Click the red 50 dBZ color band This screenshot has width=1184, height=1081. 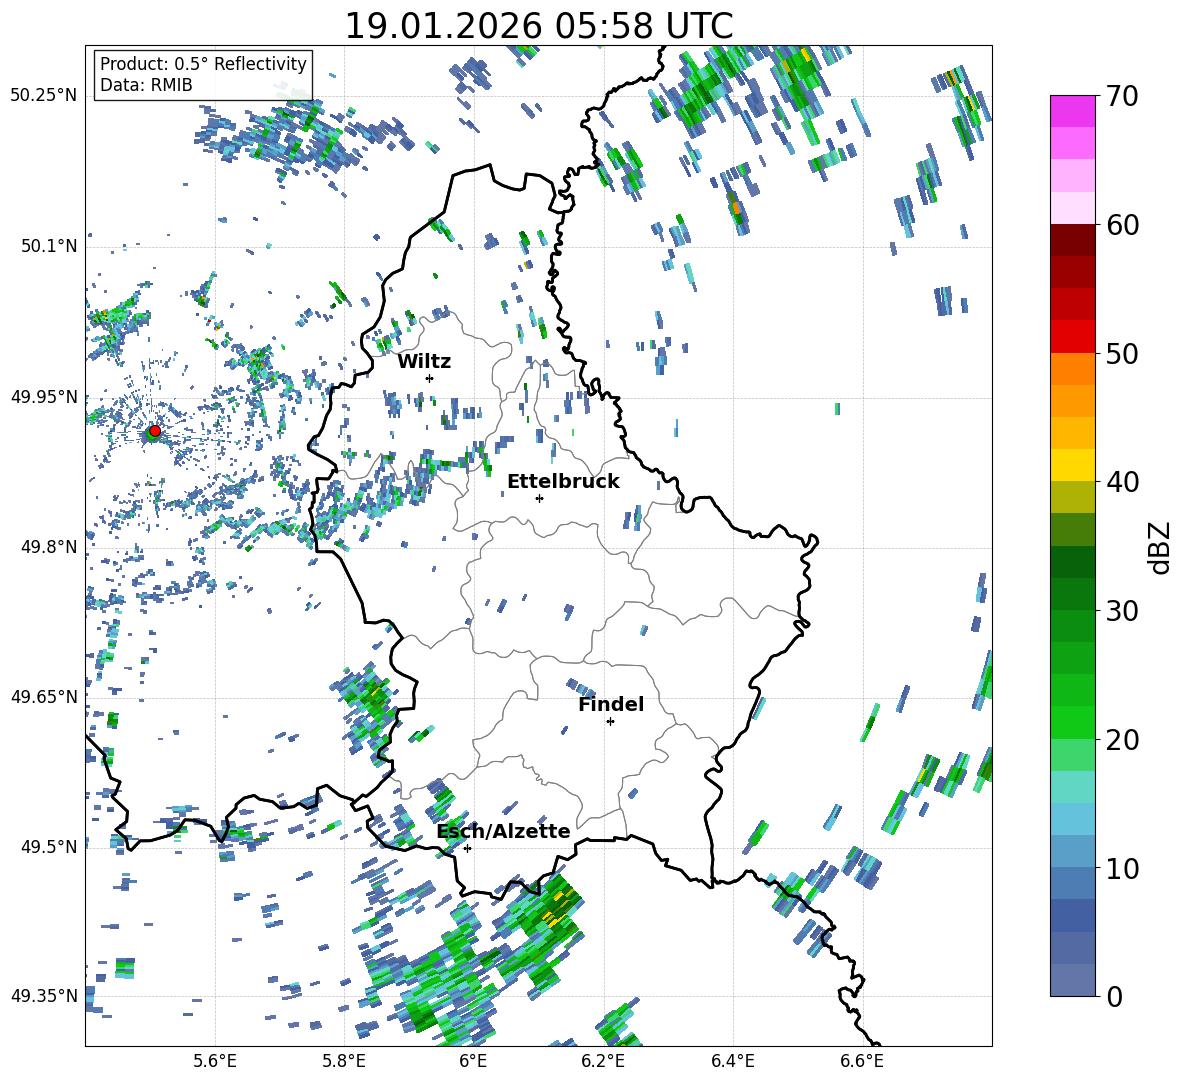(1072, 337)
